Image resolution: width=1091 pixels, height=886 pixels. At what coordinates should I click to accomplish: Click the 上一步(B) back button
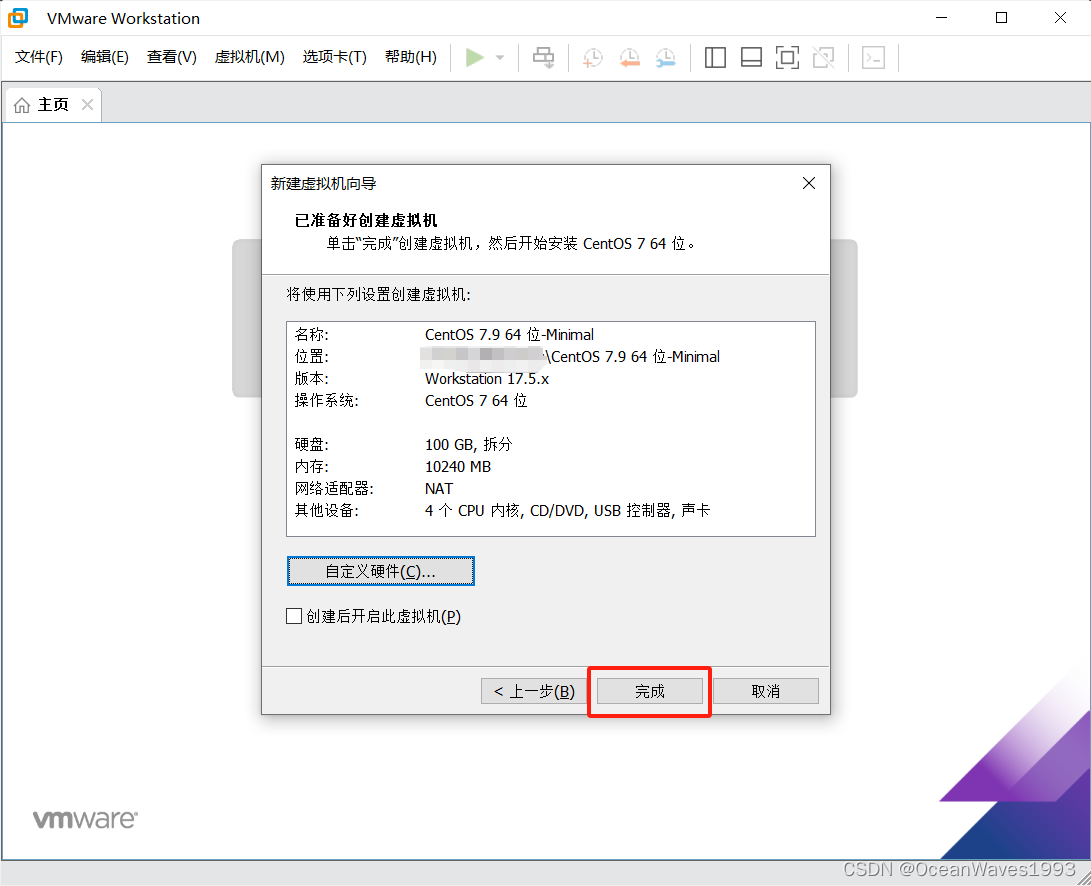pyautogui.click(x=534, y=691)
